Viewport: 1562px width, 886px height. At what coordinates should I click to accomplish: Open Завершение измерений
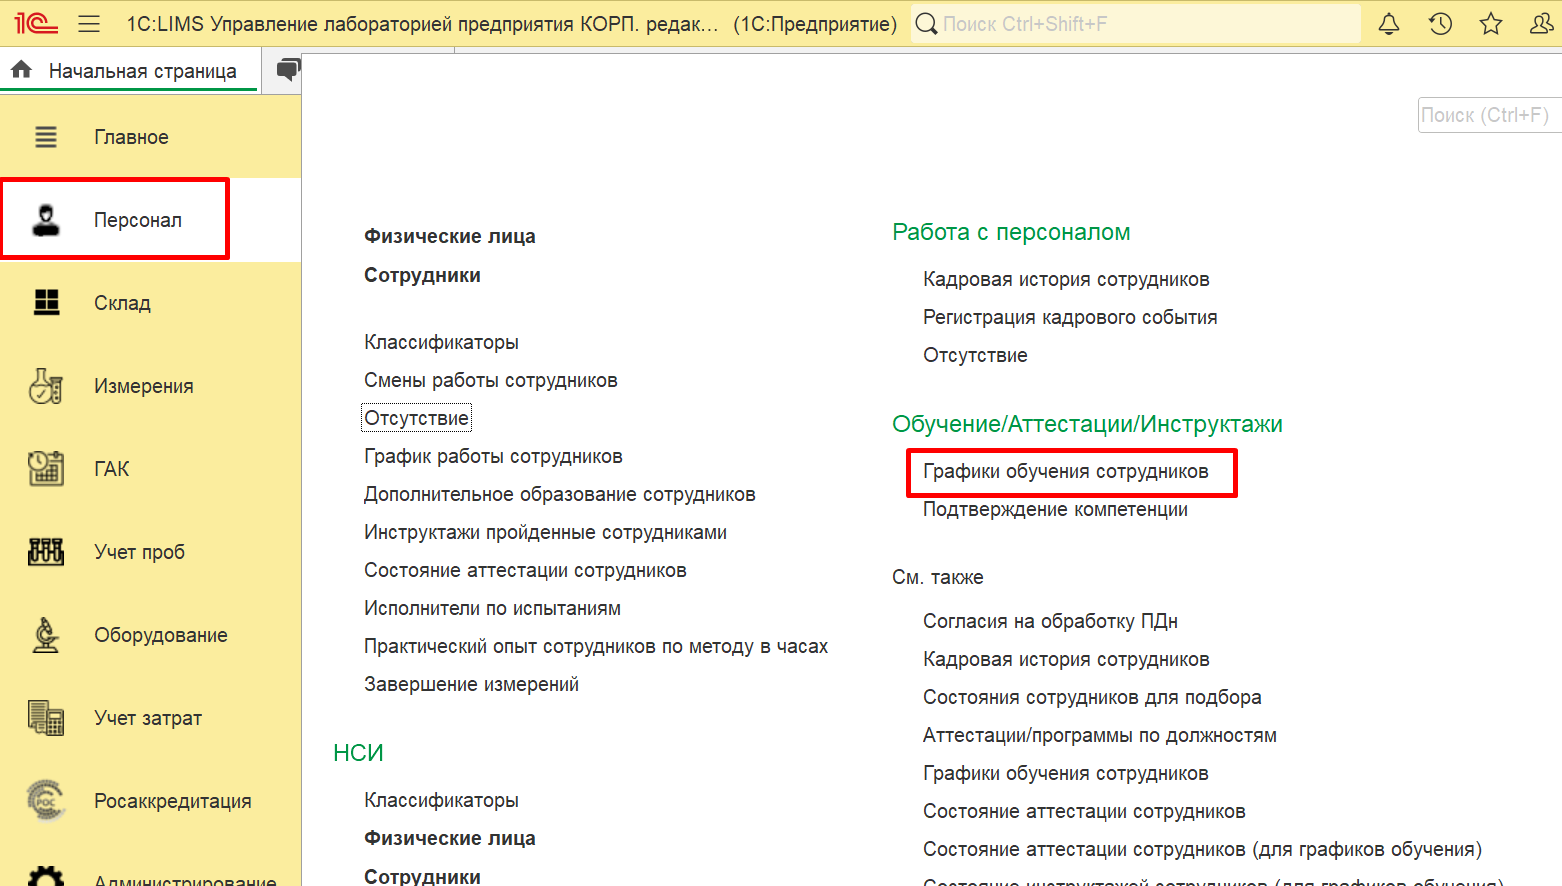point(471,684)
